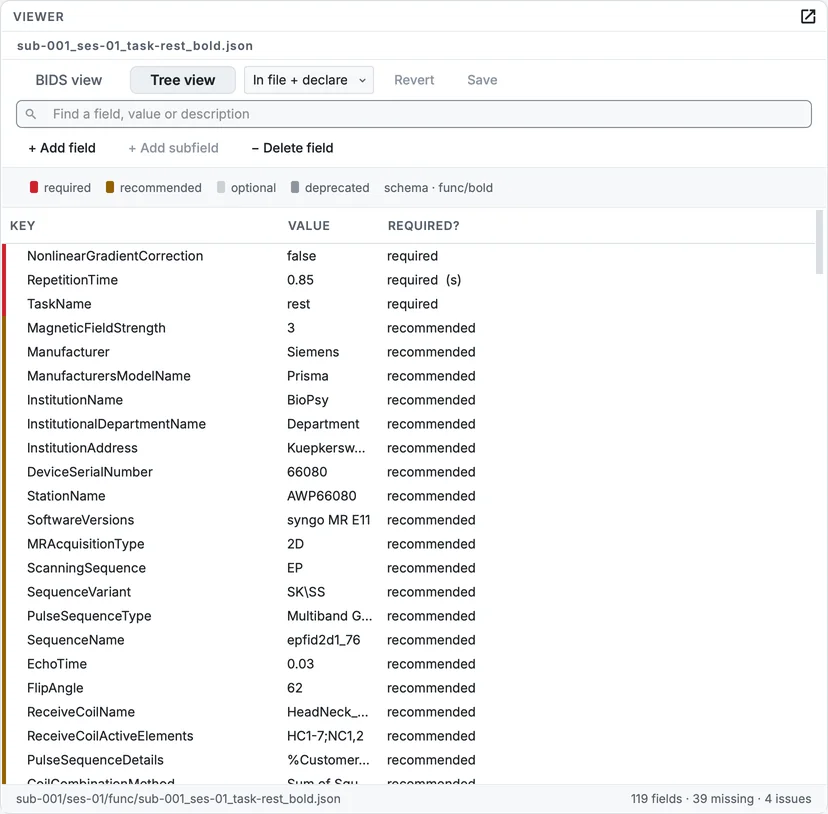The width and height of the screenshot is (828, 814).
Task: Click the deprecated legend swatch
Action: coord(295,188)
